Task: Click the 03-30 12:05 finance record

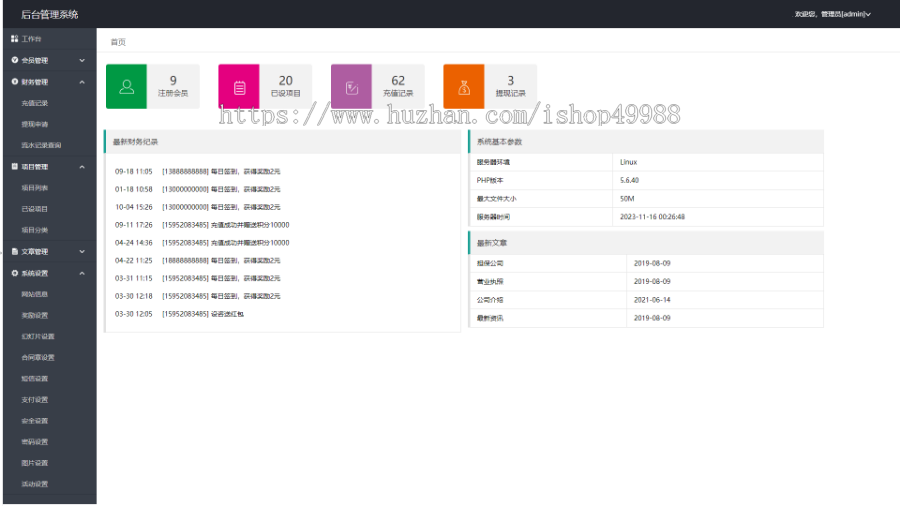Action: (x=179, y=314)
